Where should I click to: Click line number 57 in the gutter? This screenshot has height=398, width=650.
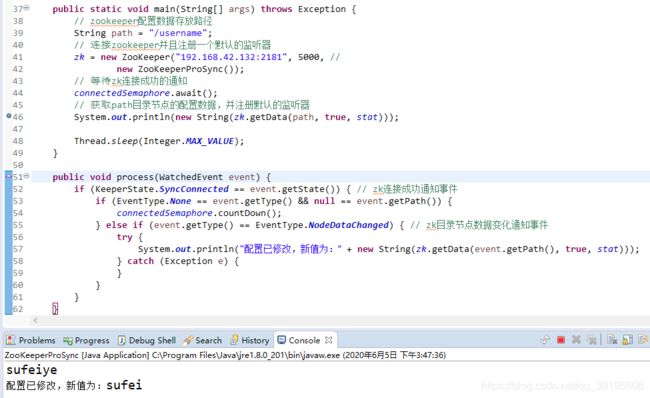[x=18, y=249]
